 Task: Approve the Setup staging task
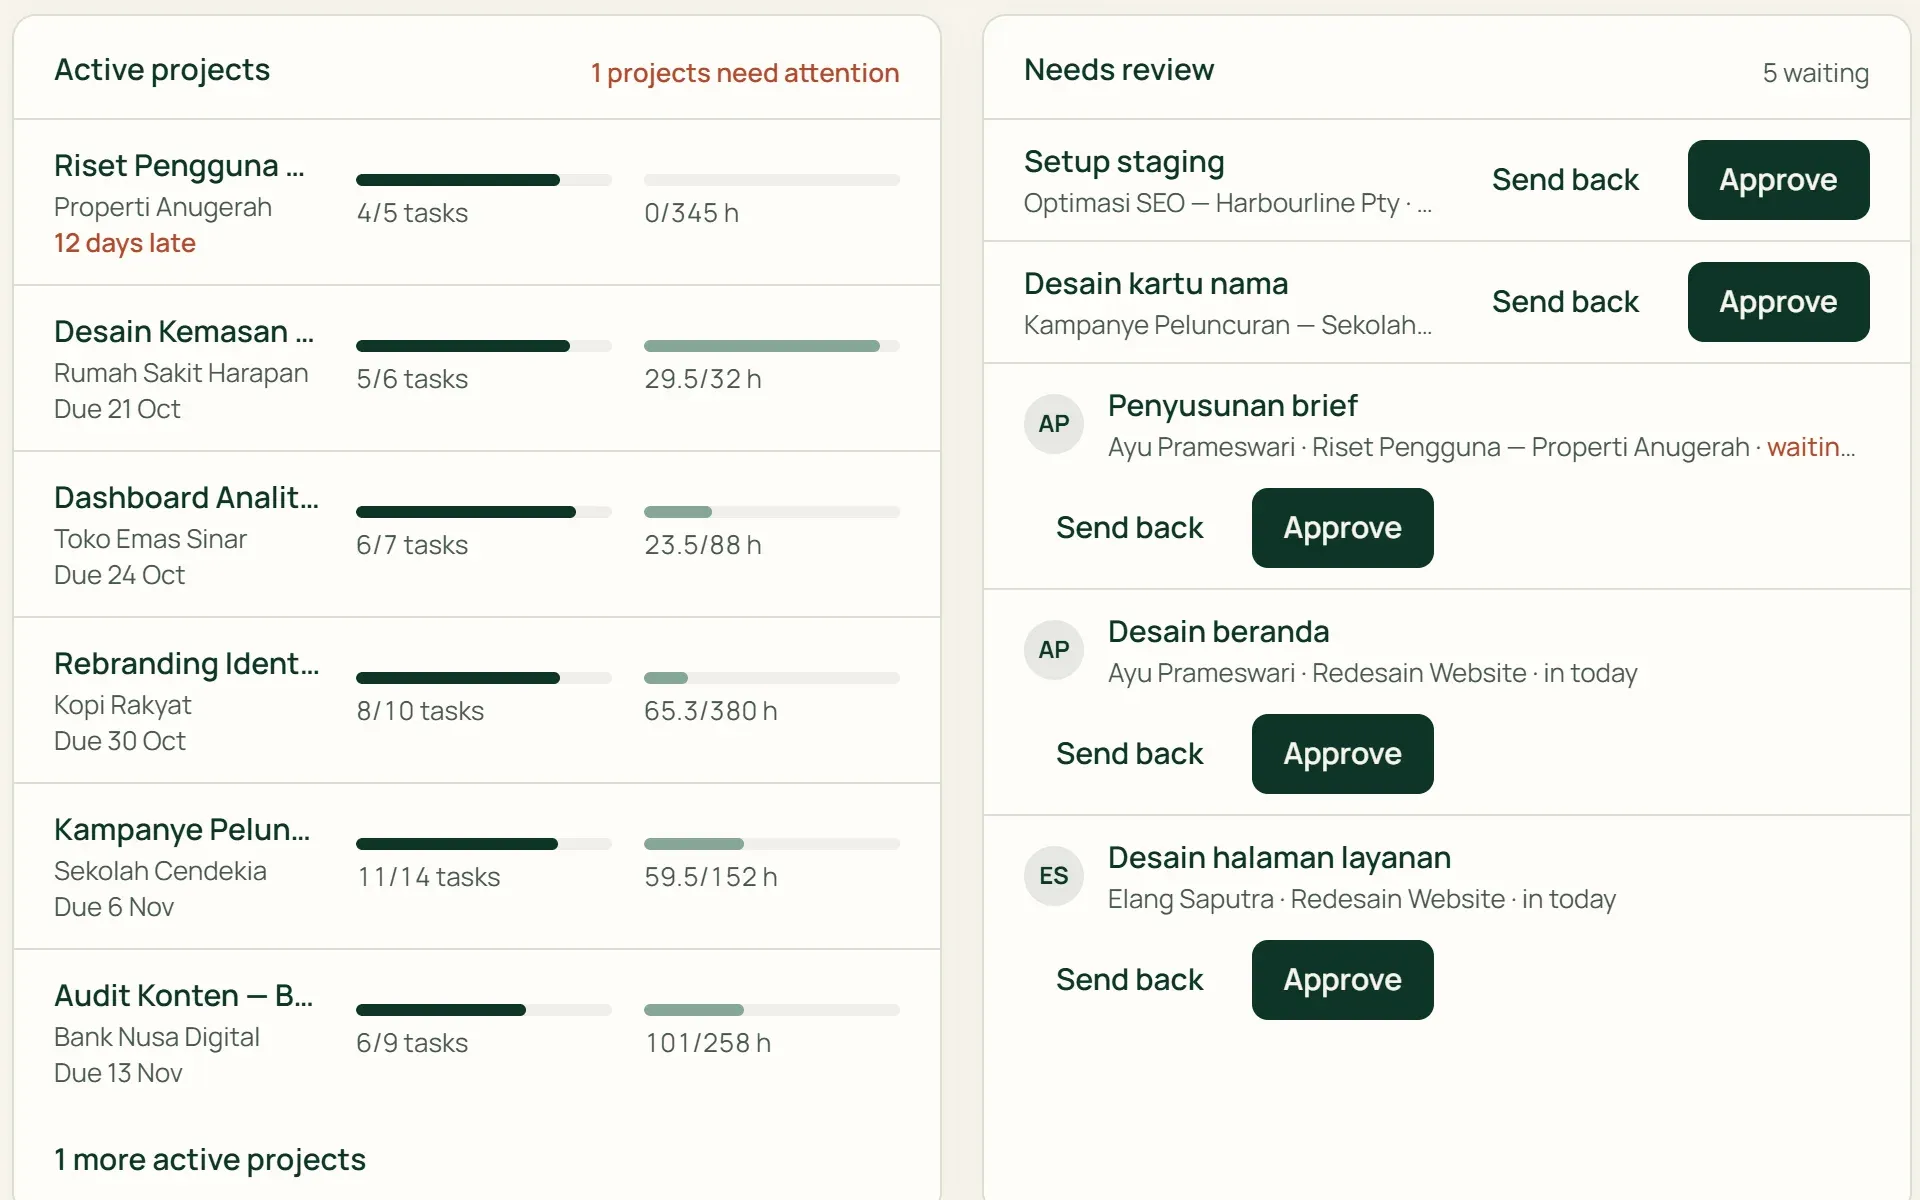(x=1778, y=180)
